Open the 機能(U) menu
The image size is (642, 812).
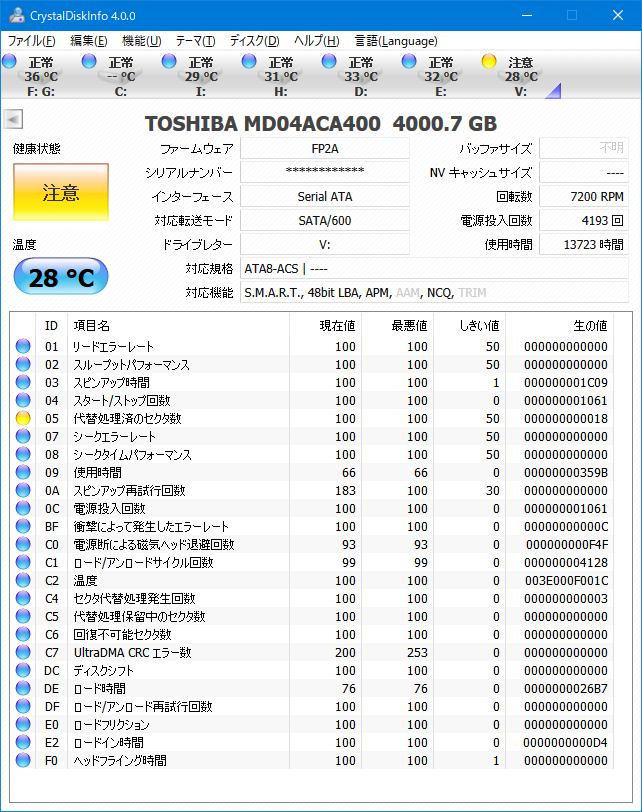pyautogui.click(x=141, y=41)
